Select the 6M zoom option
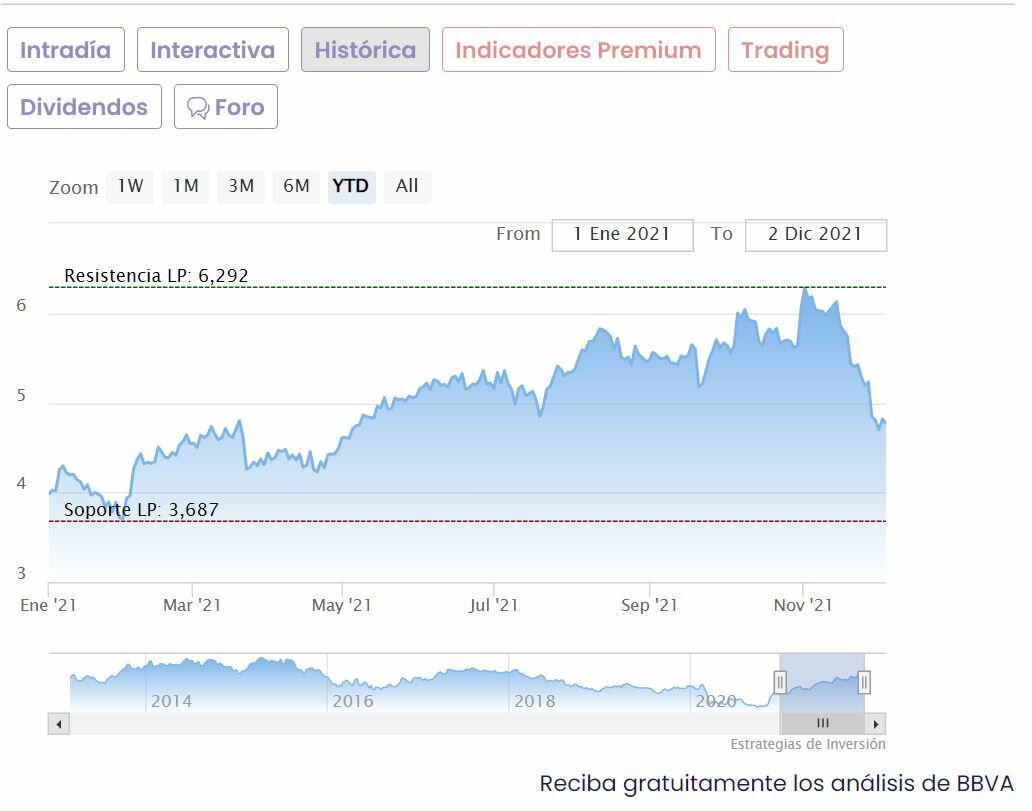The width and height of the screenshot is (1032, 811). tap(296, 186)
